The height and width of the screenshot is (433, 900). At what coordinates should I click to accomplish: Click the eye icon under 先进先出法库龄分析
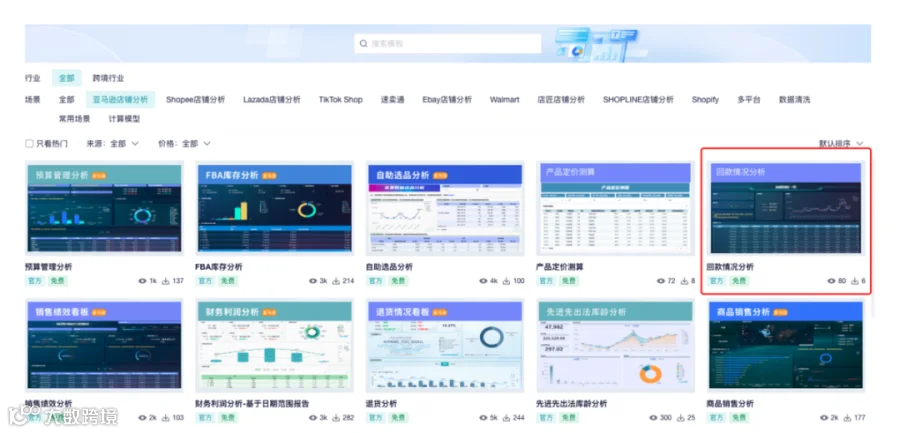(653, 418)
